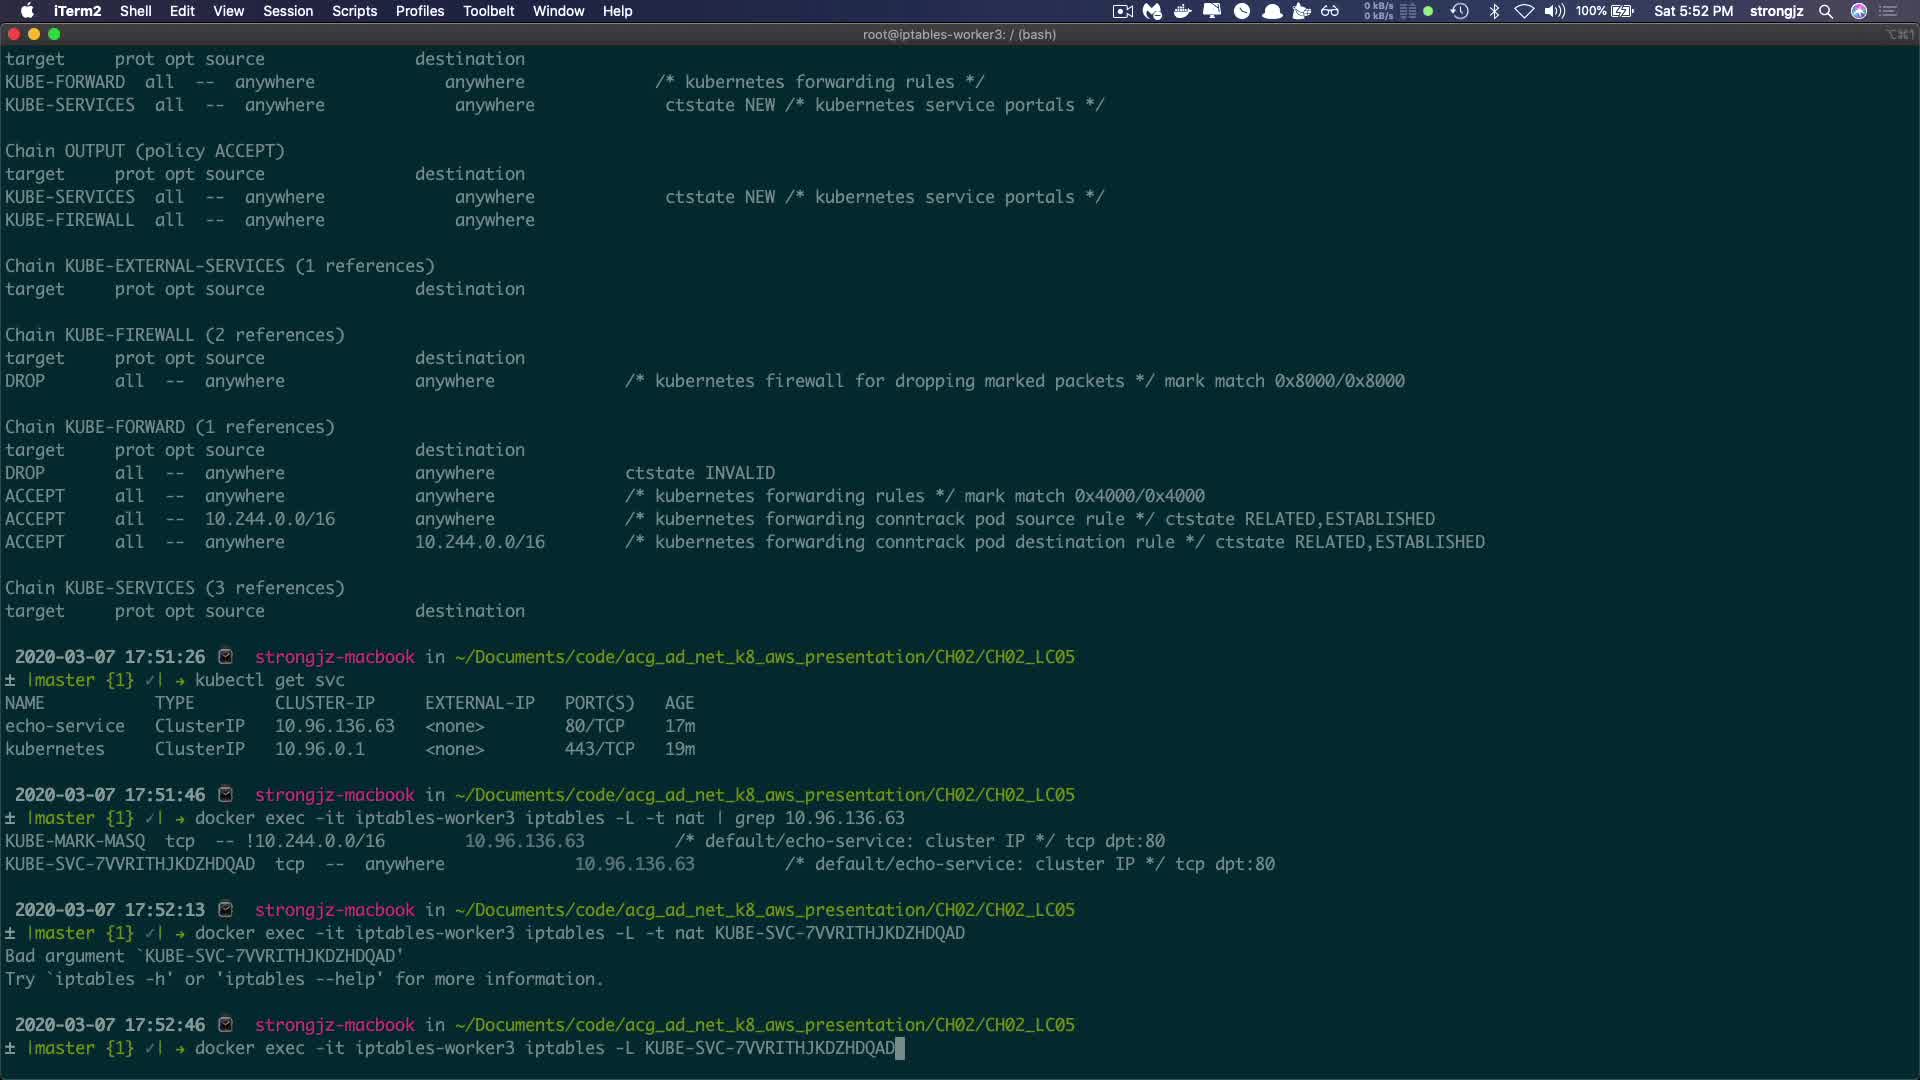Open the Scripts menu
Image resolution: width=1920 pixels, height=1080 pixels.
pos(354,11)
